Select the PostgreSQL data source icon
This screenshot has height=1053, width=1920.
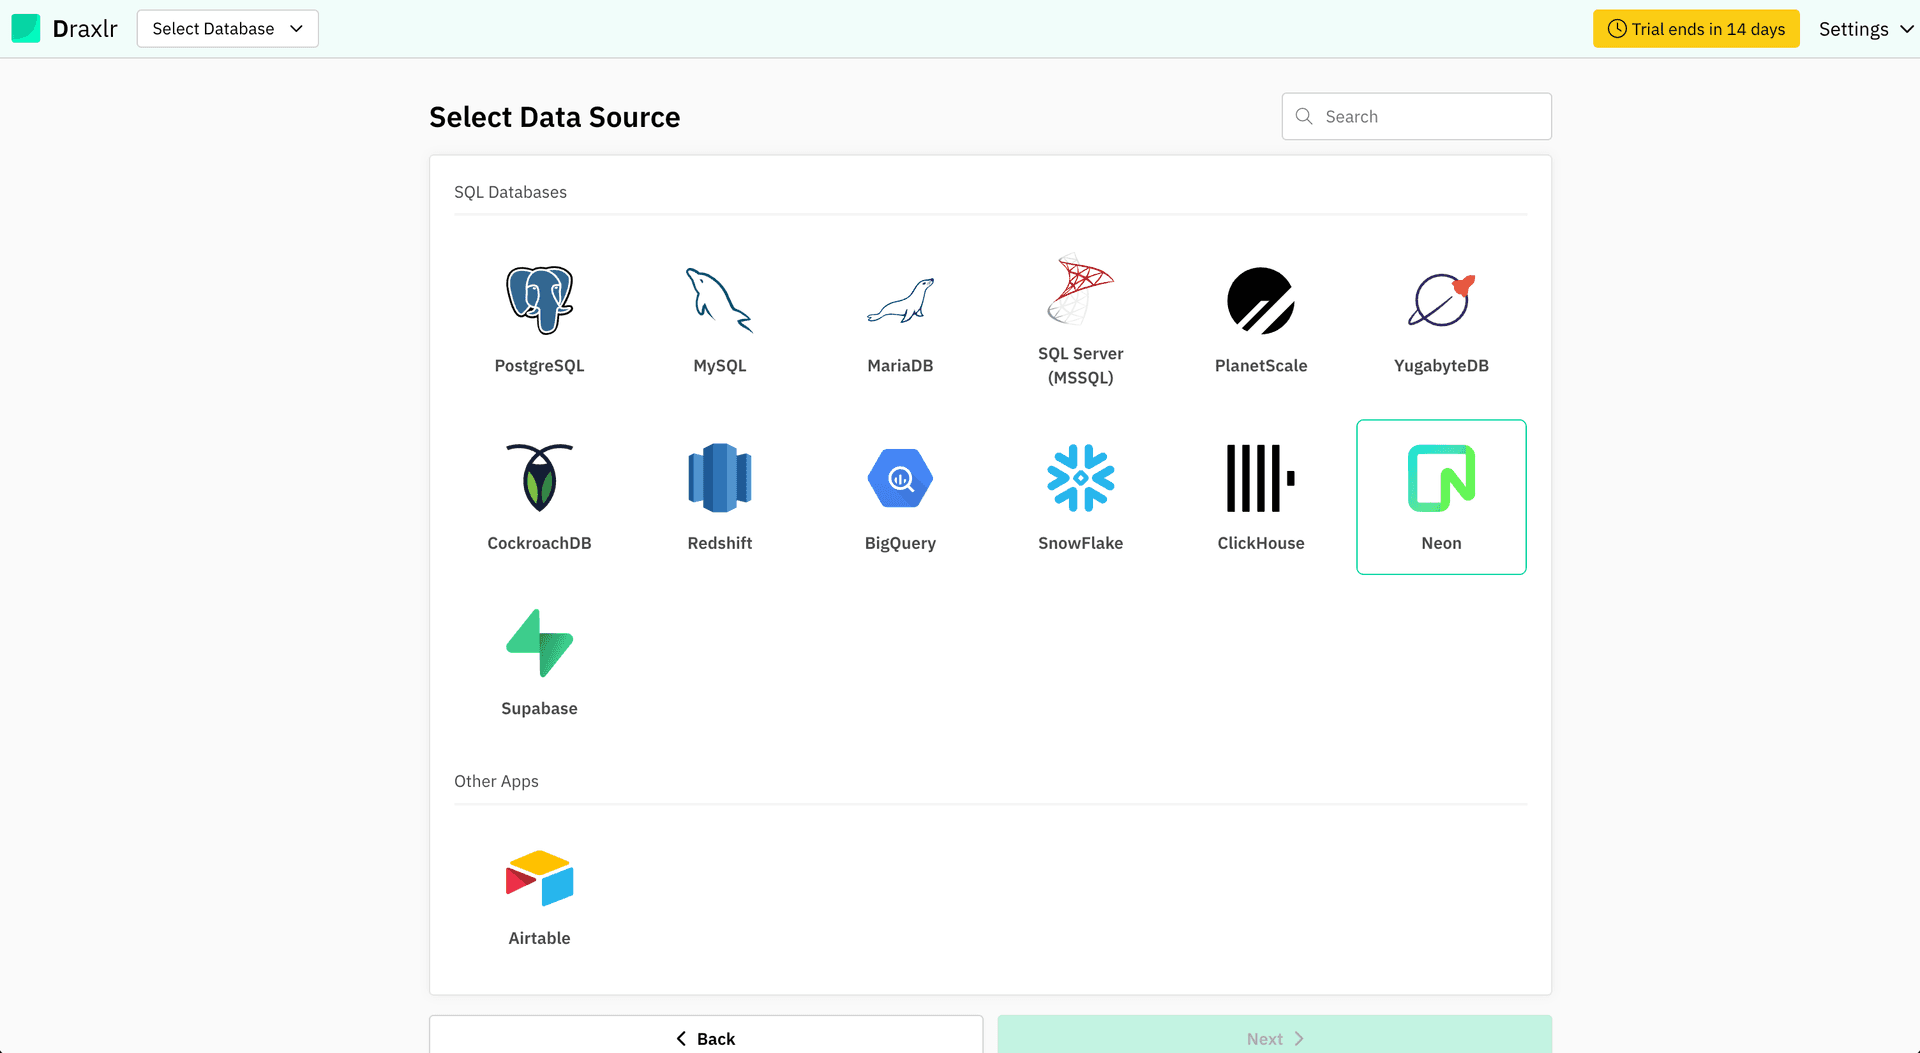pyautogui.click(x=539, y=299)
